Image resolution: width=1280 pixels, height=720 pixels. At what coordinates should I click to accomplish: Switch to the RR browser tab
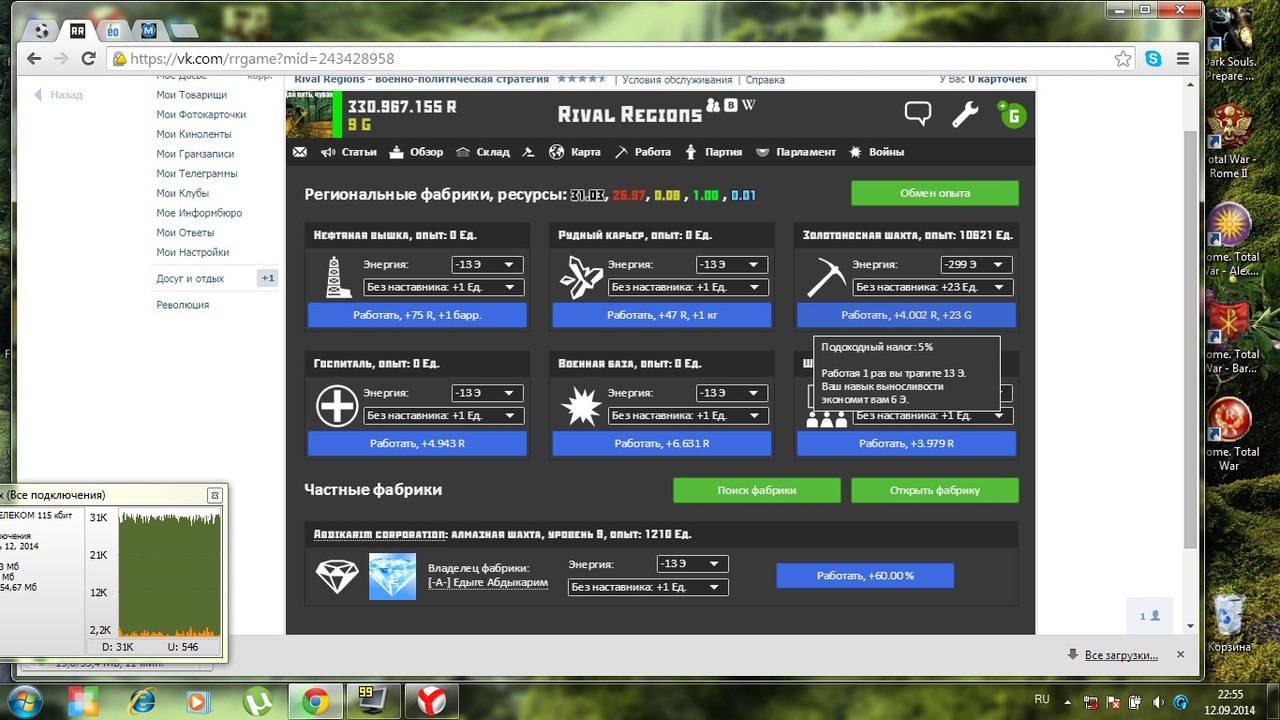click(x=78, y=30)
